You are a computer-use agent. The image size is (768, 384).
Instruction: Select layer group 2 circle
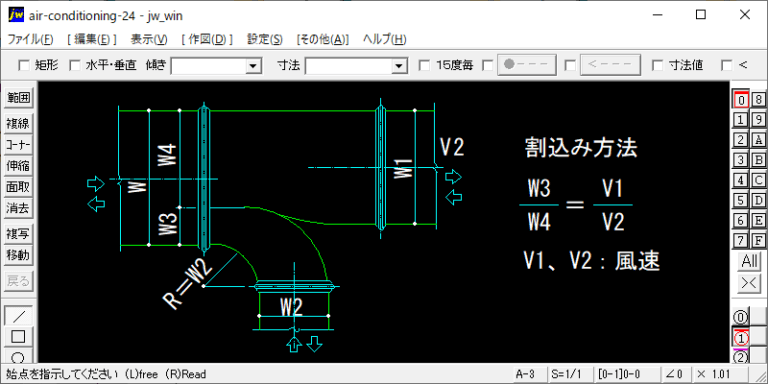741,357
